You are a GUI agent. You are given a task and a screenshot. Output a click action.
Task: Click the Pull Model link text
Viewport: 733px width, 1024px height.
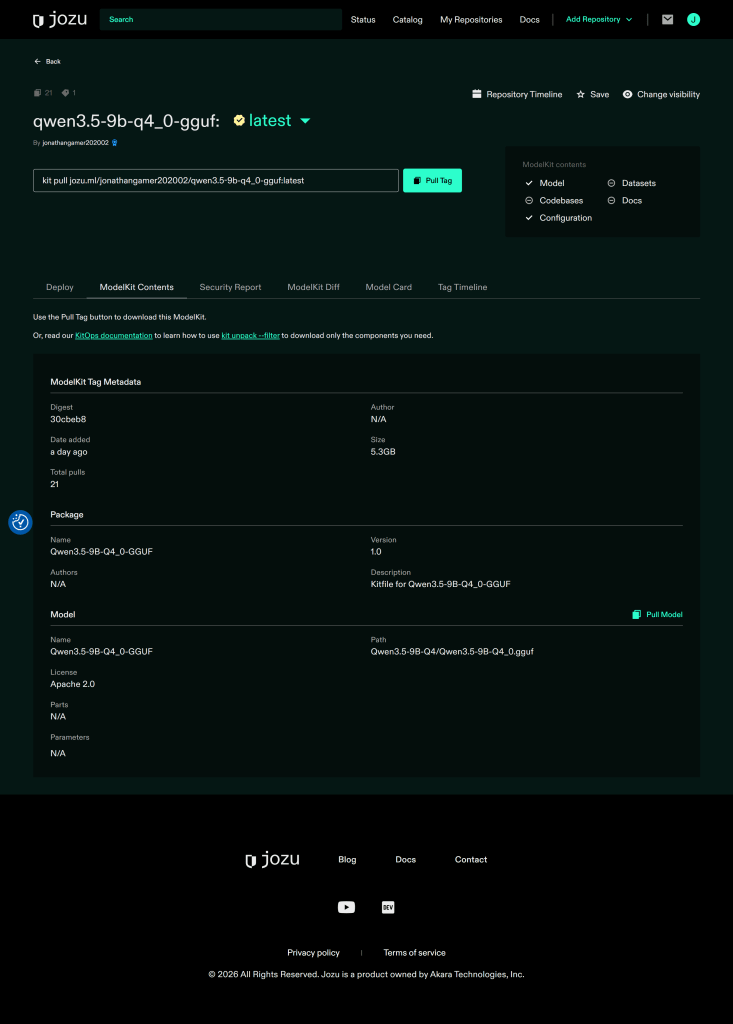point(664,615)
